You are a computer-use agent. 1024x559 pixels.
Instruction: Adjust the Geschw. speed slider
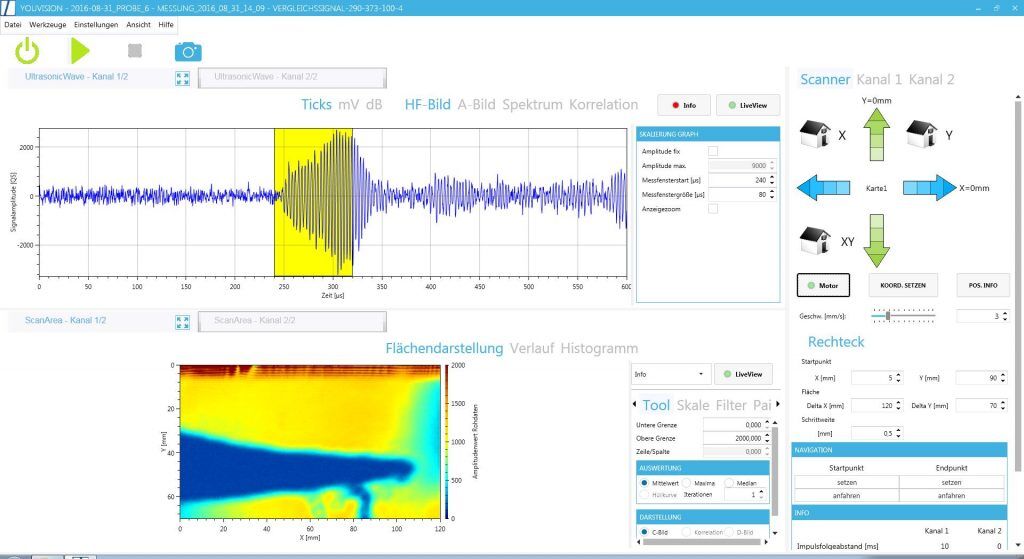[x=888, y=316]
